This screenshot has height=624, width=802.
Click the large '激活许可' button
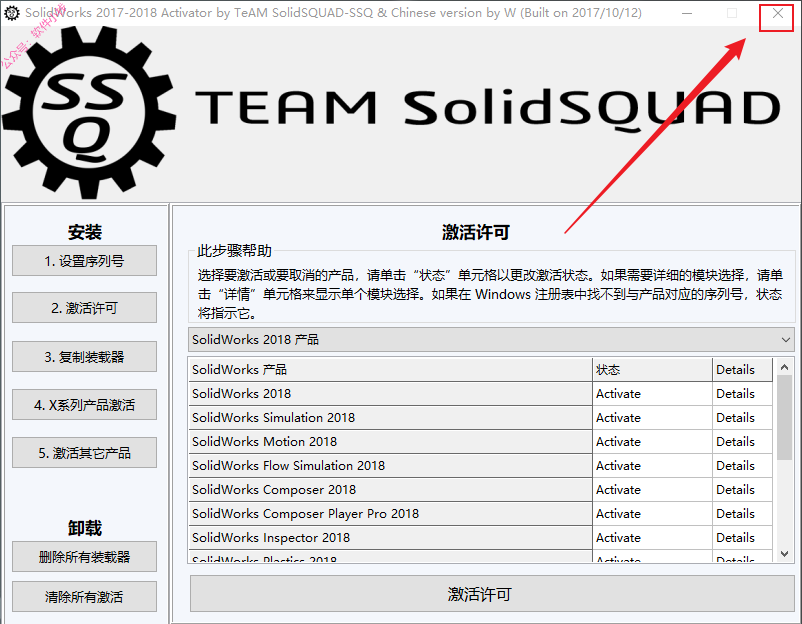(492, 594)
